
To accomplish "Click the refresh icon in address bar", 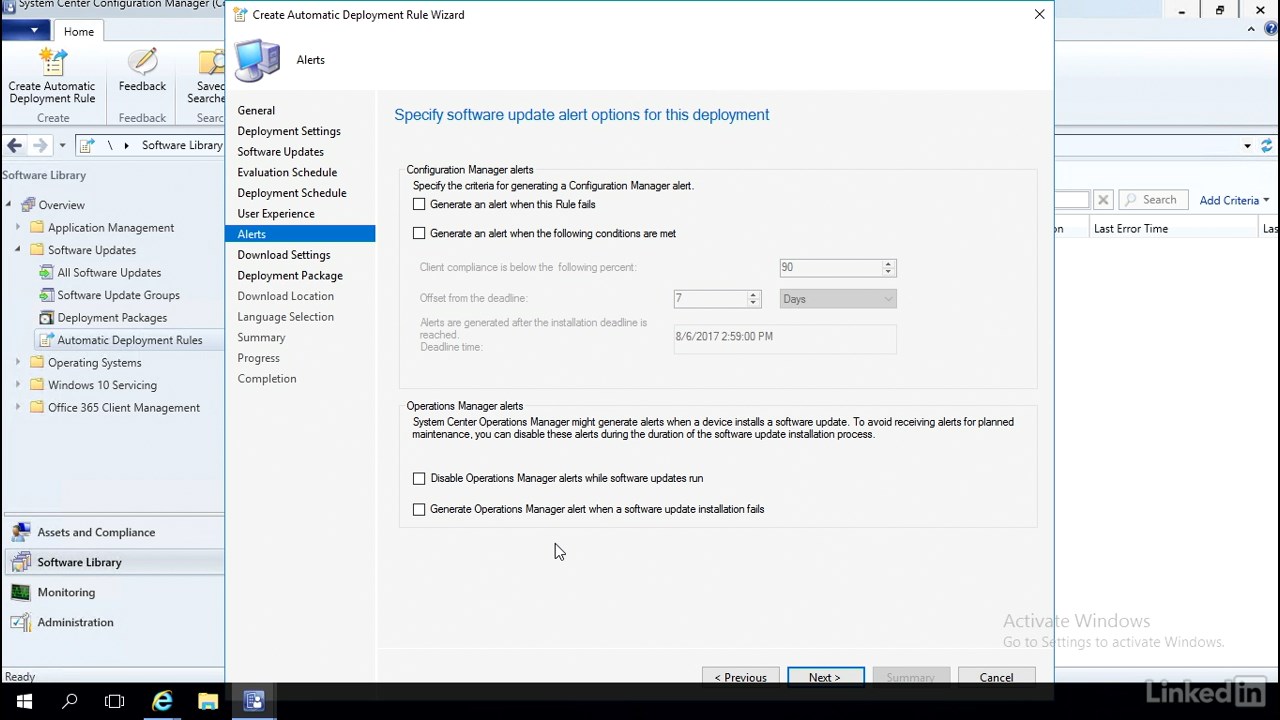I will point(1267,145).
